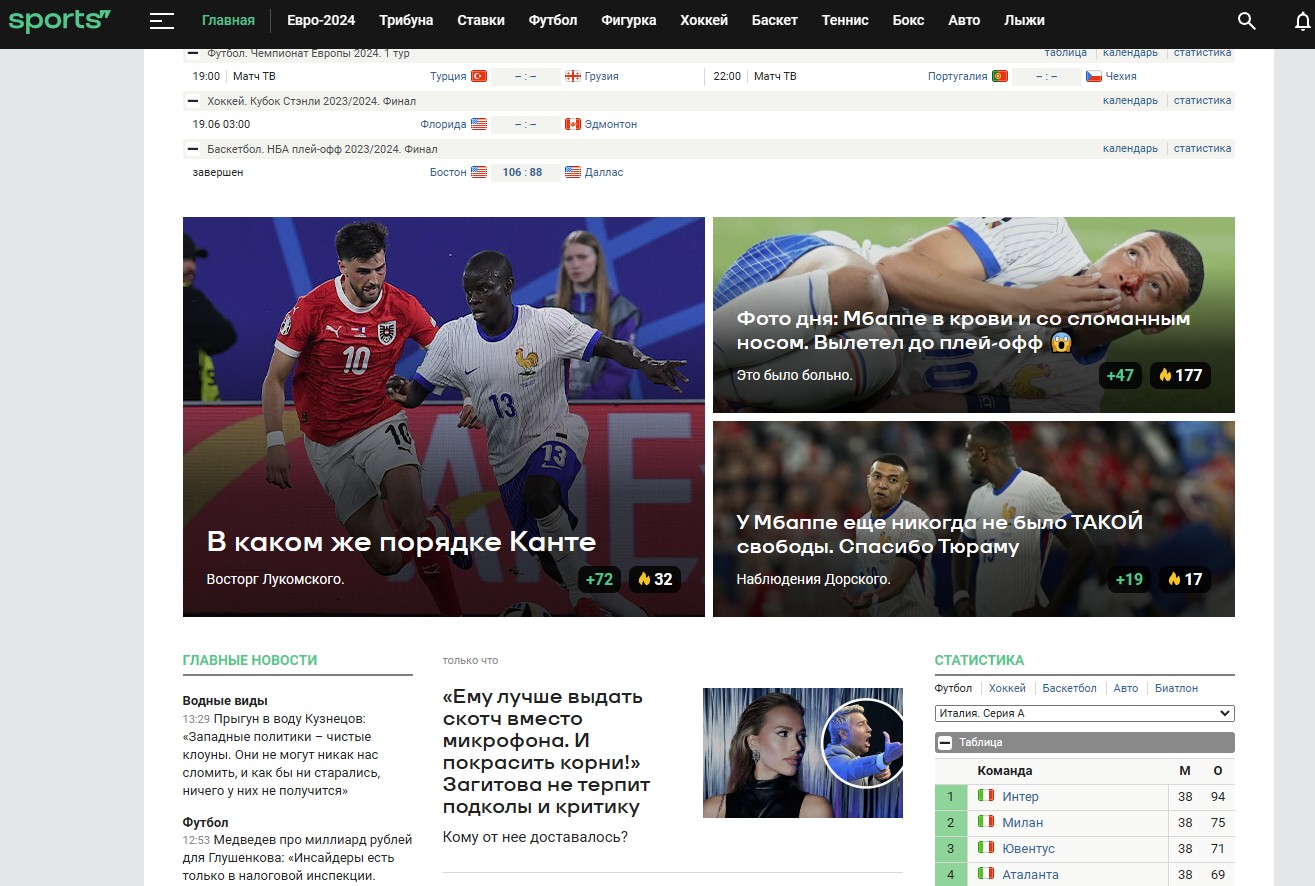Open В каком же порядке Канте article

(401, 542)
